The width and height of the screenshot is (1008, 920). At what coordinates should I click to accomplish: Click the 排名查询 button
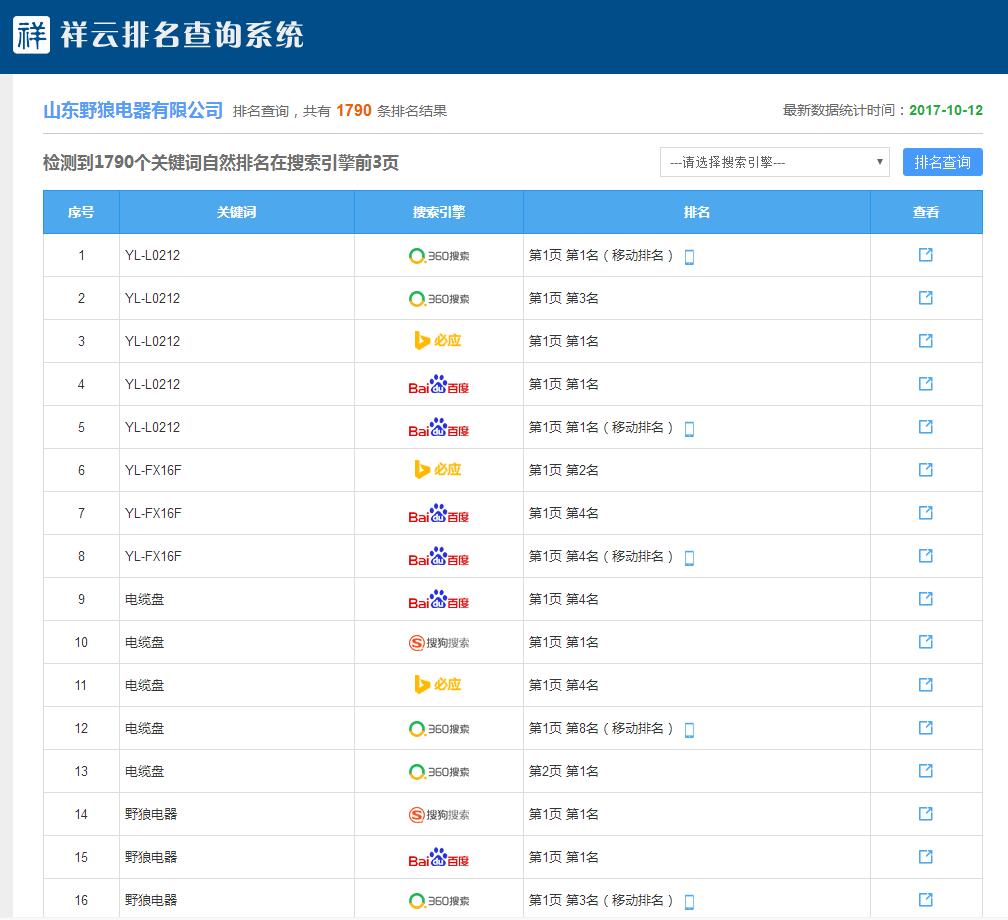tap(942, 162)
